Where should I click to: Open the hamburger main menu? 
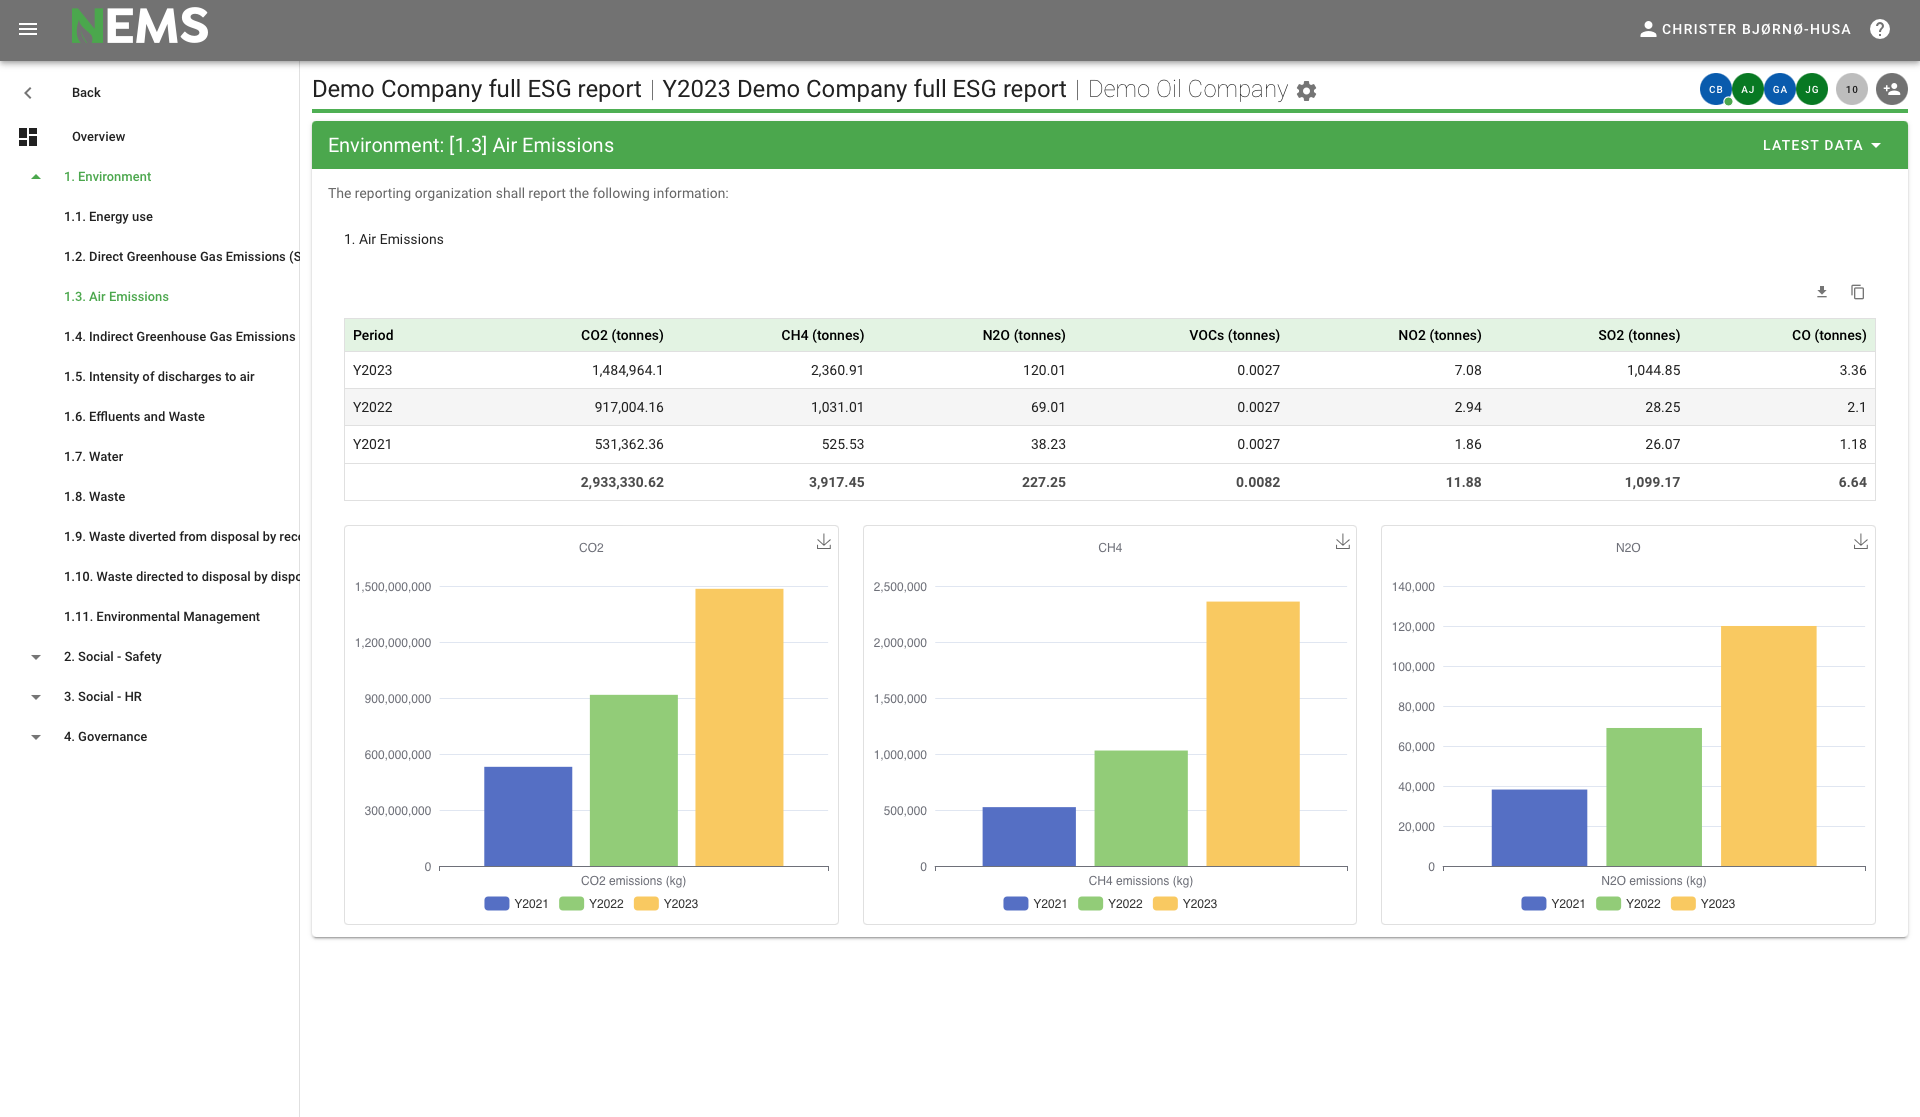click(x=28, y=29)
